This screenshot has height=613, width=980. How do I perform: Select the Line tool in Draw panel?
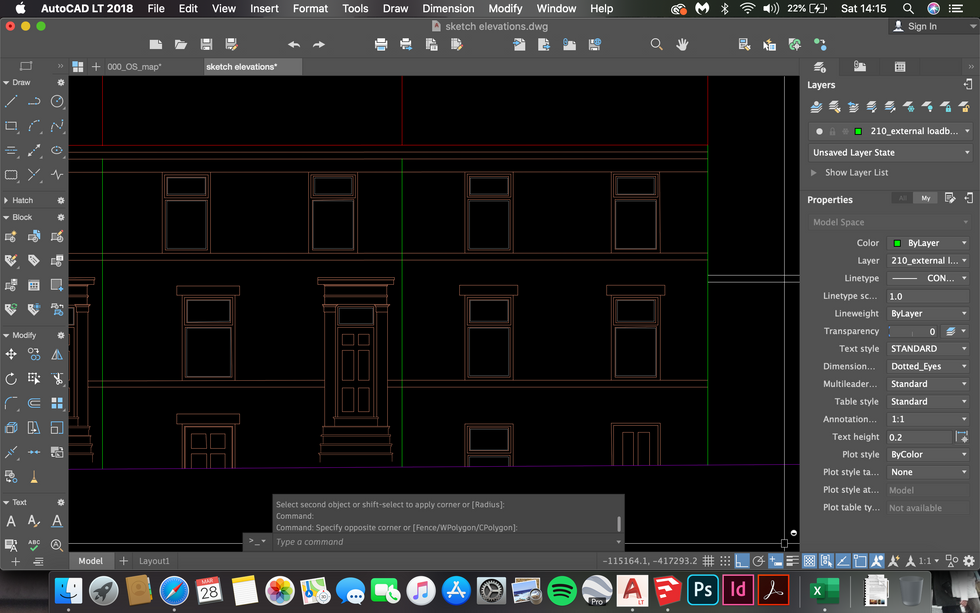11,101
